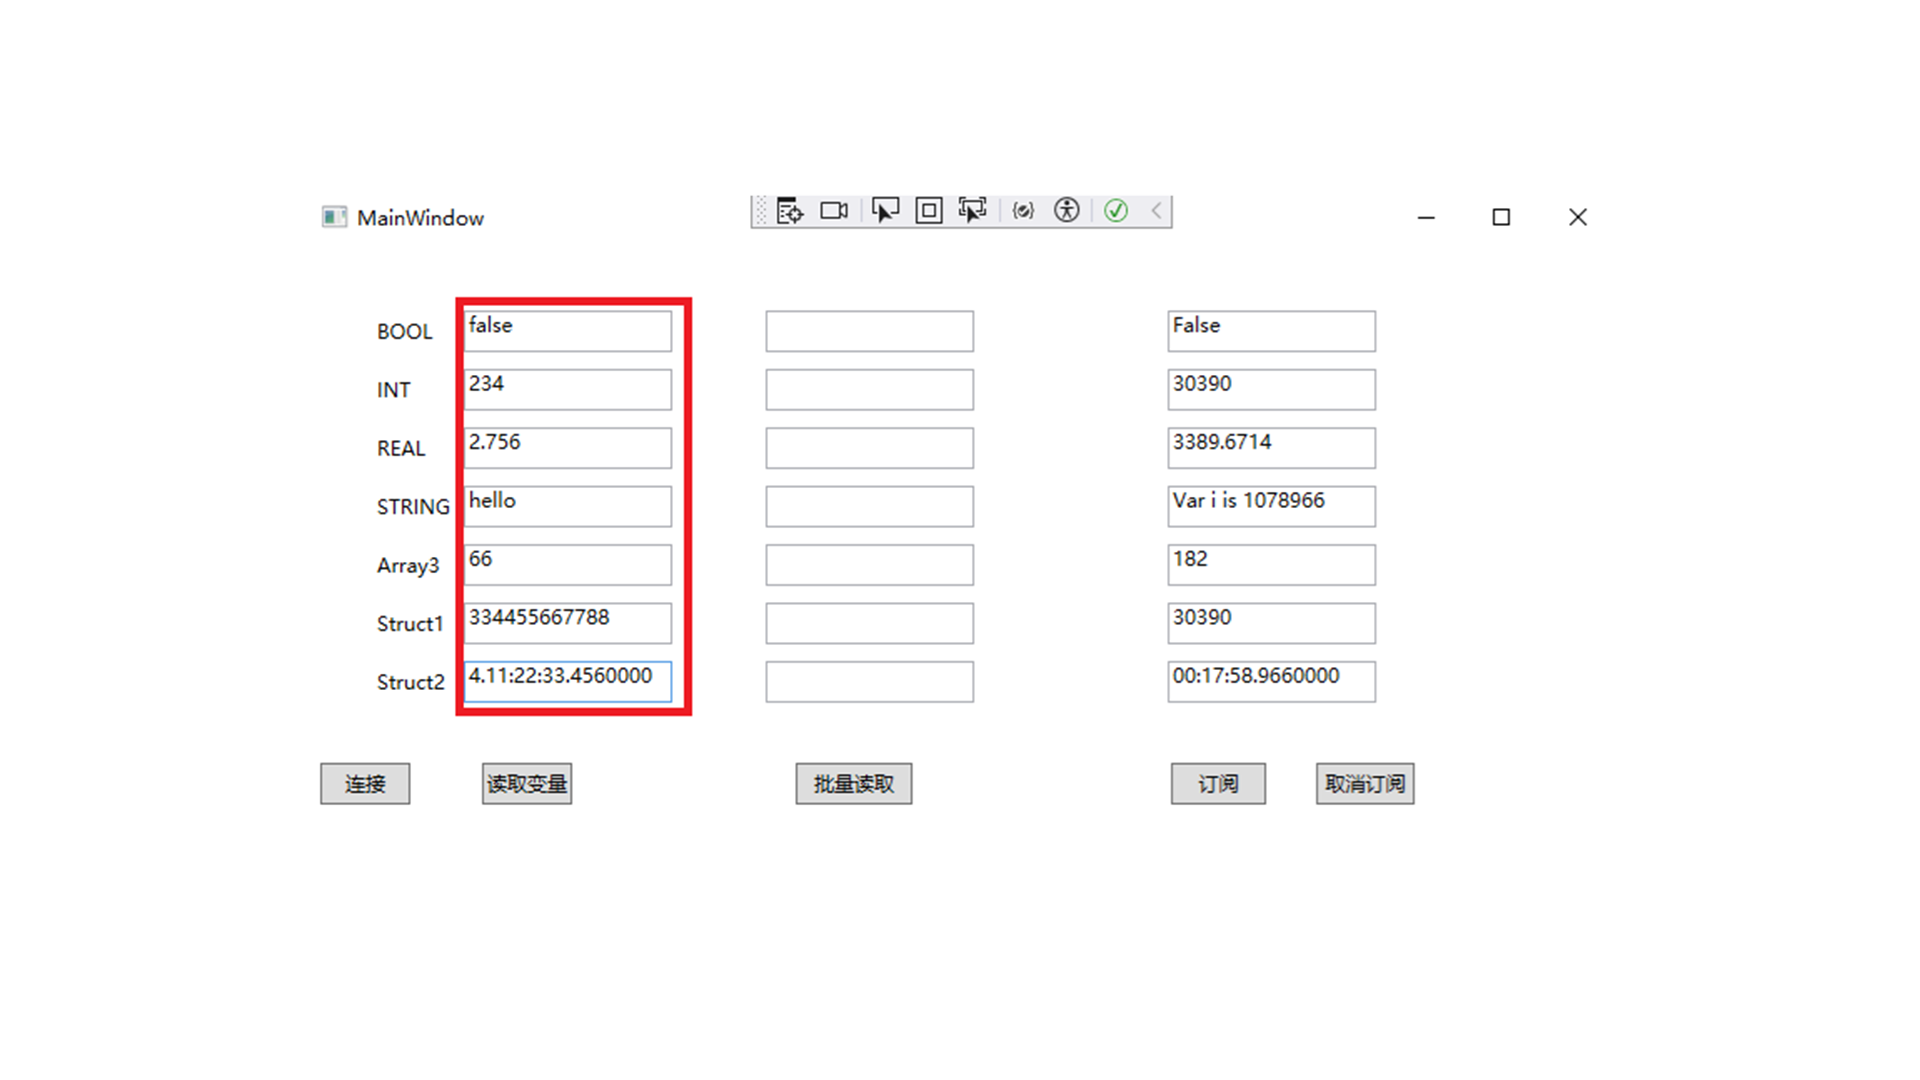Click the 取消订阅 unsubscribe button

(x=1364, y=784)
